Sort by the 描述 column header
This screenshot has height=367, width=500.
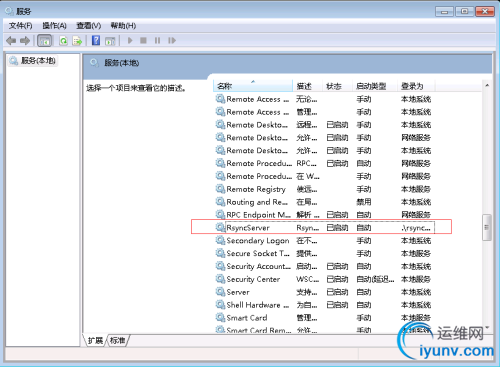click(x=308, y=86)
